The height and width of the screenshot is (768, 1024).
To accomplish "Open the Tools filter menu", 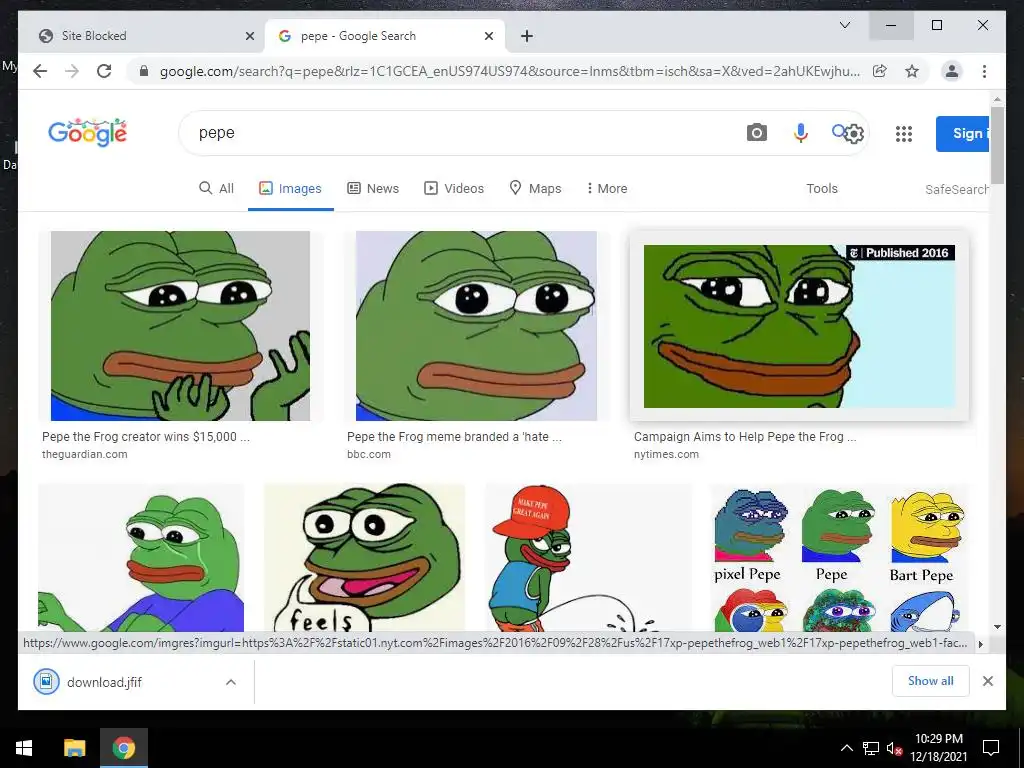I will (x=822, y=188).
